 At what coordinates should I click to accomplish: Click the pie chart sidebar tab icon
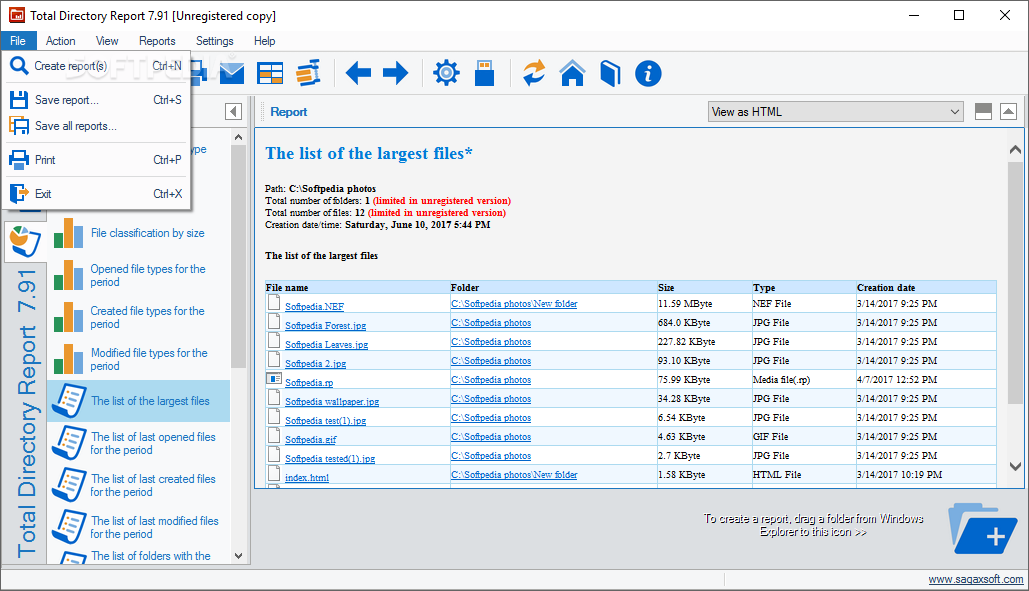(x=26, y=242)
